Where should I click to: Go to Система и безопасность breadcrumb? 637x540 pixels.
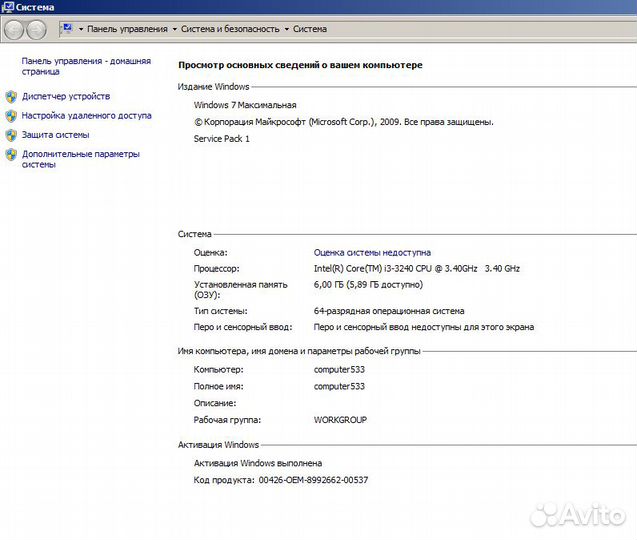click(x=230, y=29)
